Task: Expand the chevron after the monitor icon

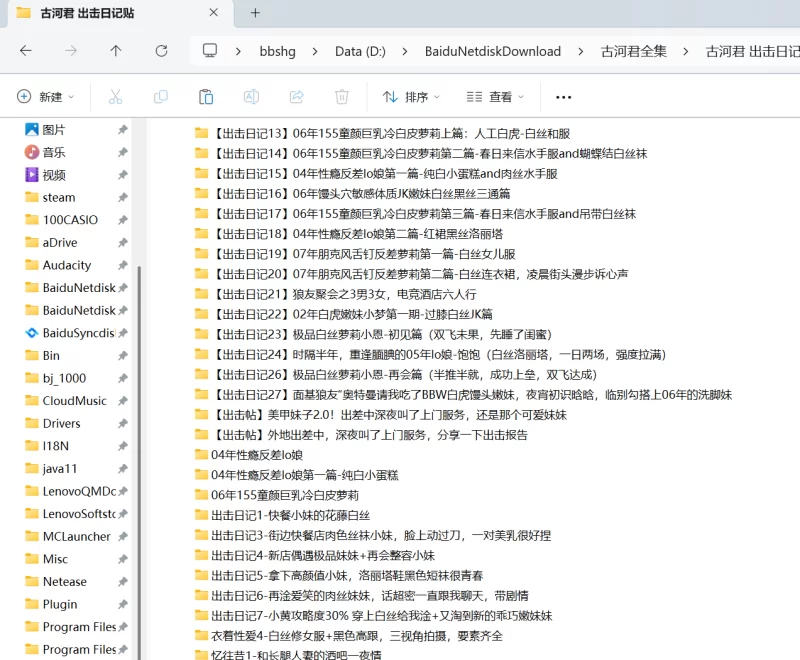Action: tap(238, 52)
